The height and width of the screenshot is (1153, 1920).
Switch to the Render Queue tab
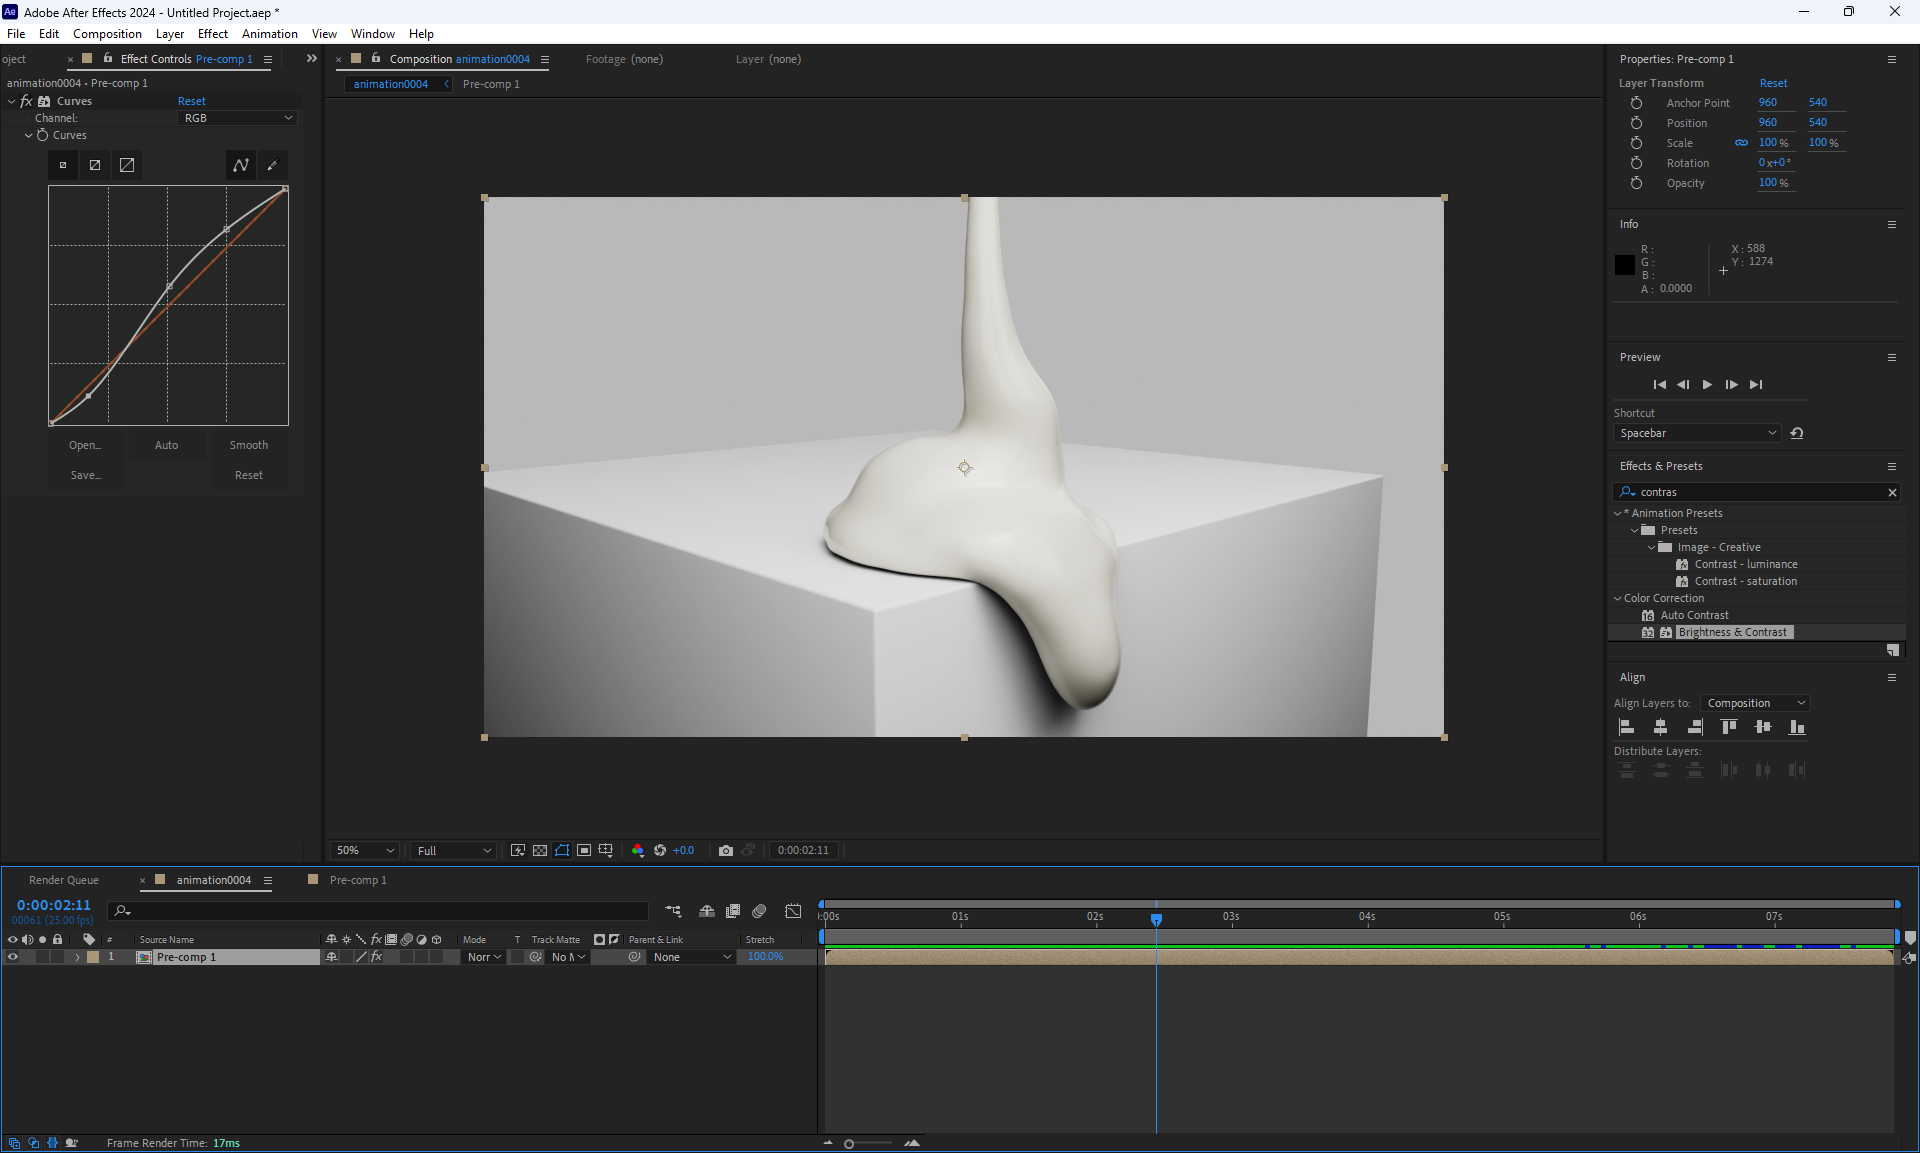[64, 881]
